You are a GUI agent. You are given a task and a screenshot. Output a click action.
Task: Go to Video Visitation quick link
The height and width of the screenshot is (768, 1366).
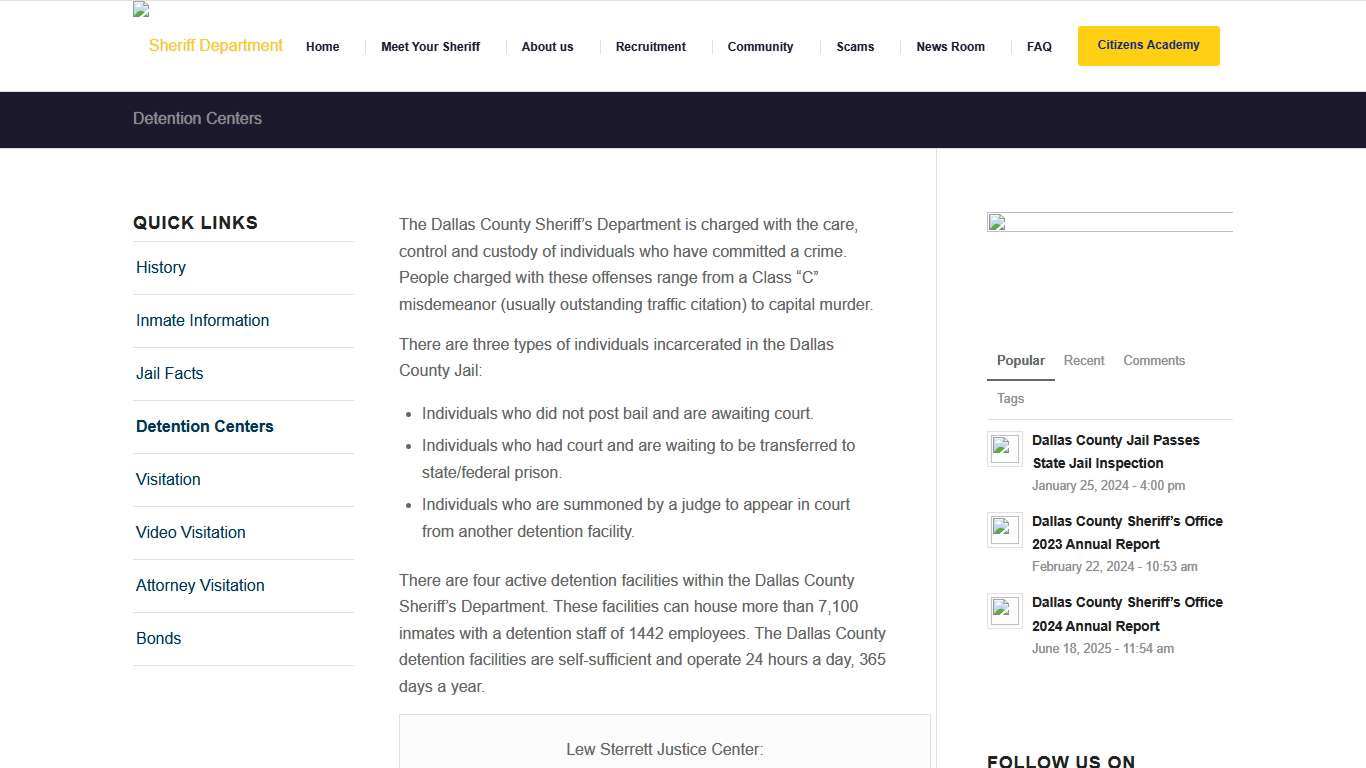tap(190, 533)
